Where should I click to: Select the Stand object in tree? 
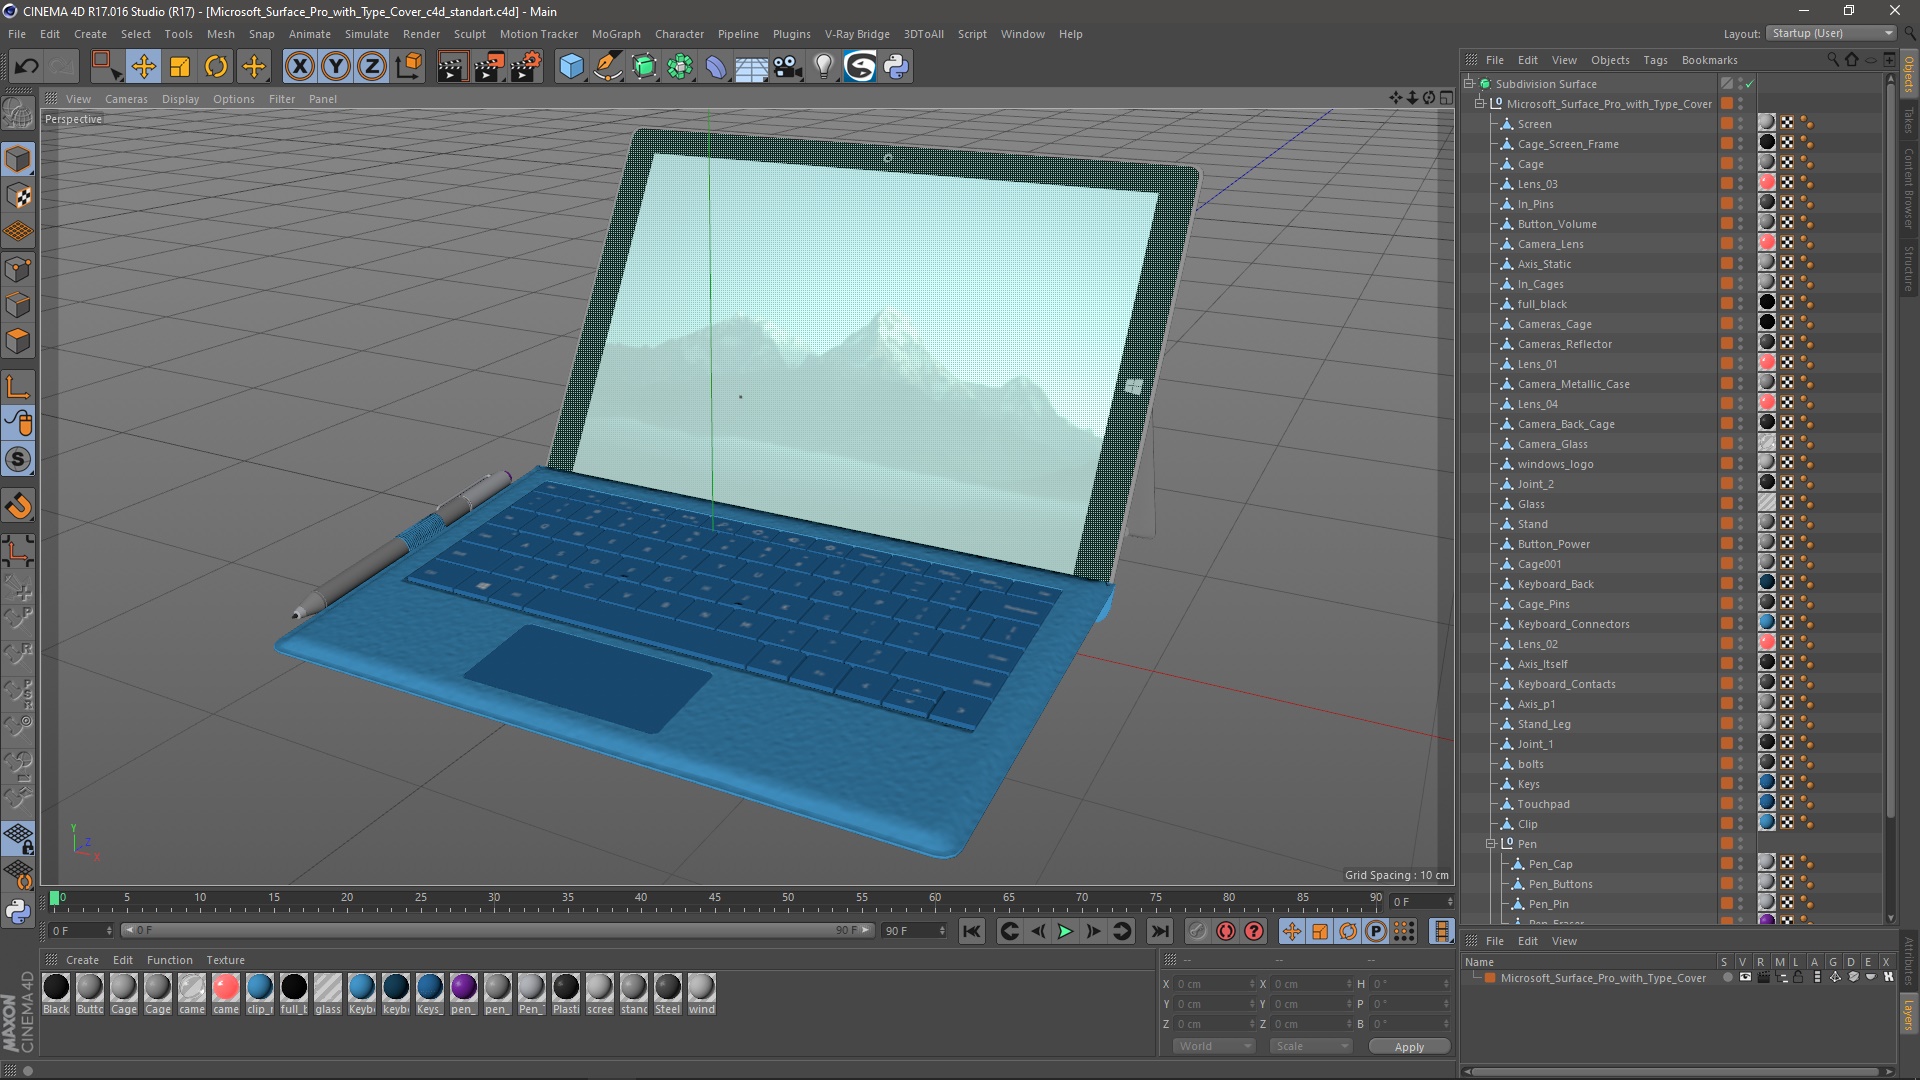(x=1532, y=524)
